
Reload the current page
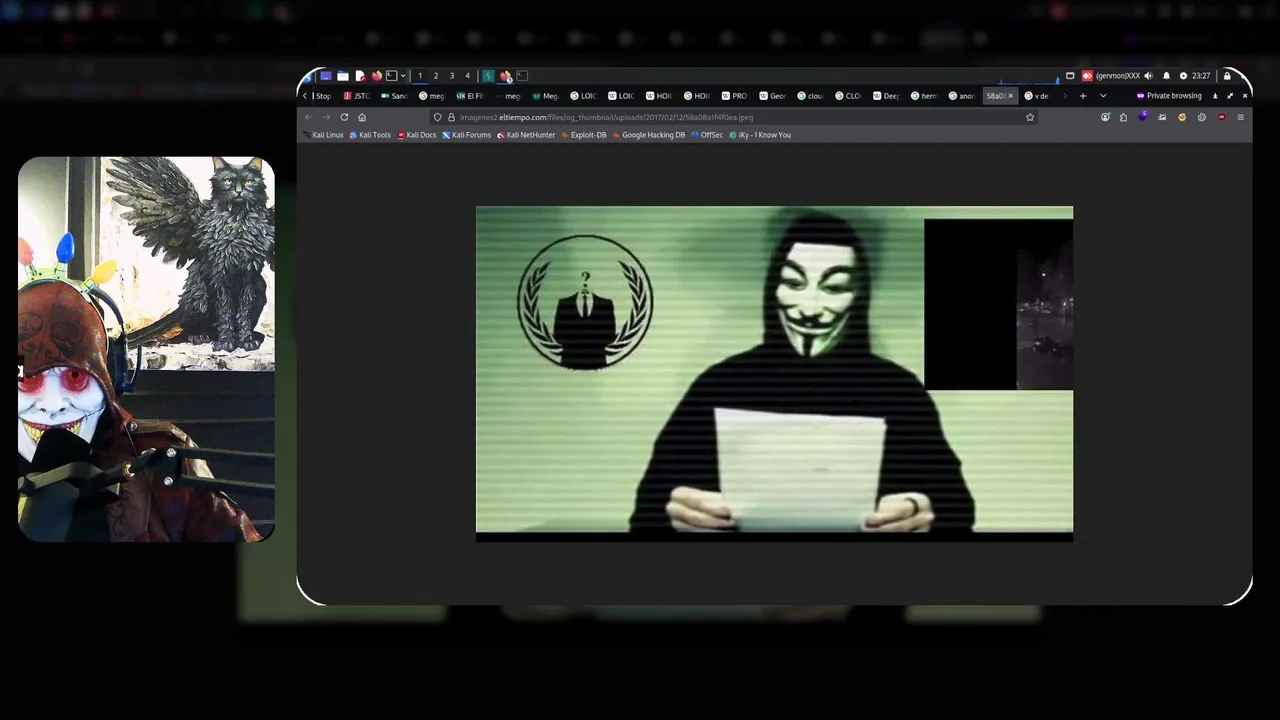344,117
